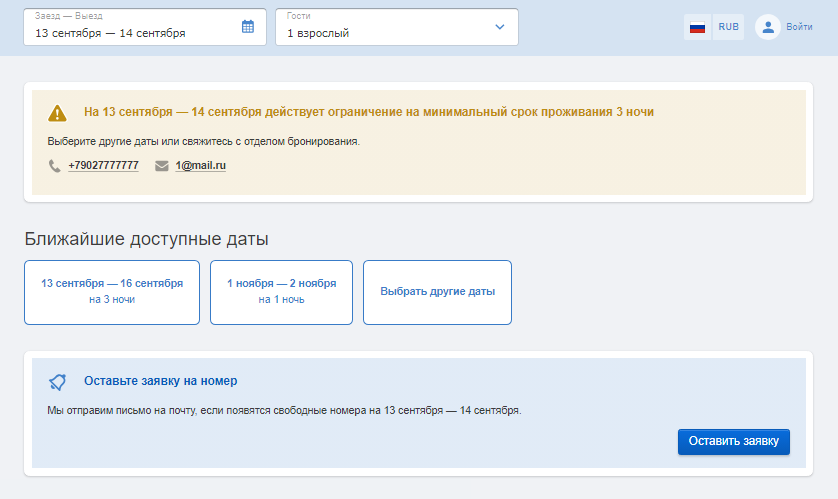Select 13 сентября — 16 сентября dates
Image resolution: width=838 pixels, height=499 pixels.
click(112, 292)
